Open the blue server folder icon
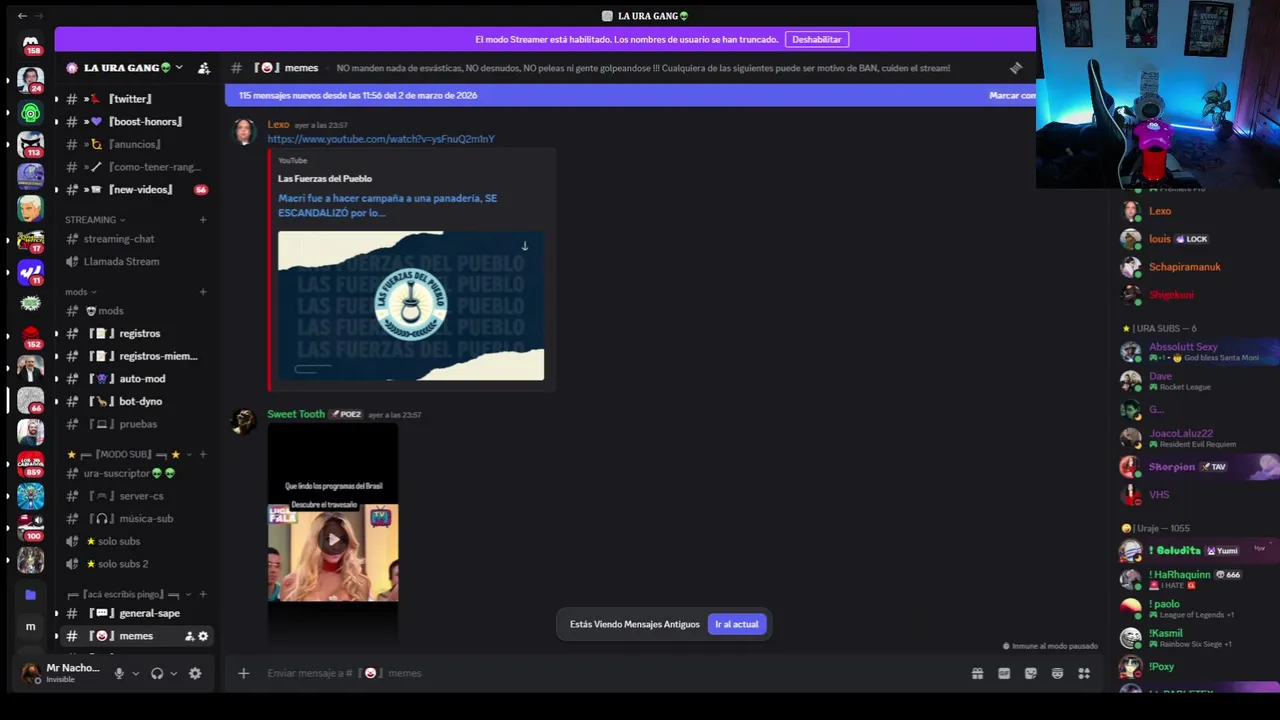 point(30,594)
